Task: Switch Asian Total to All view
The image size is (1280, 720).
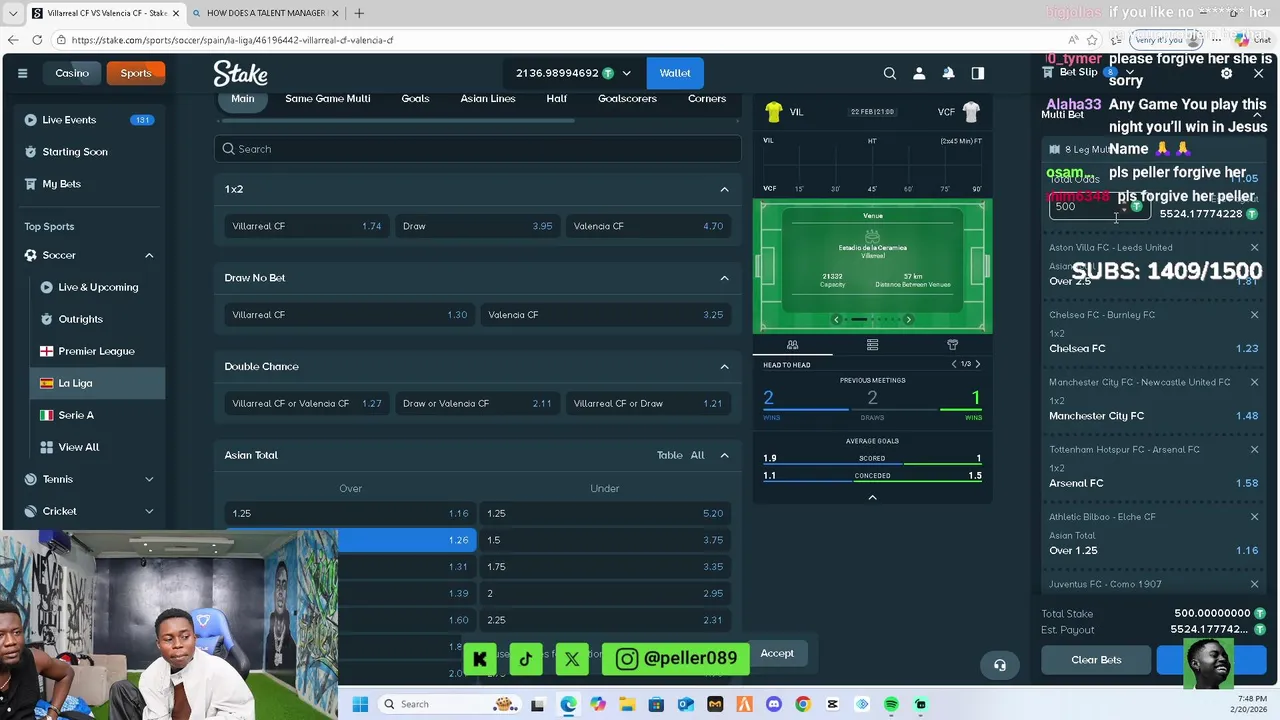Action: pos(697,455)
